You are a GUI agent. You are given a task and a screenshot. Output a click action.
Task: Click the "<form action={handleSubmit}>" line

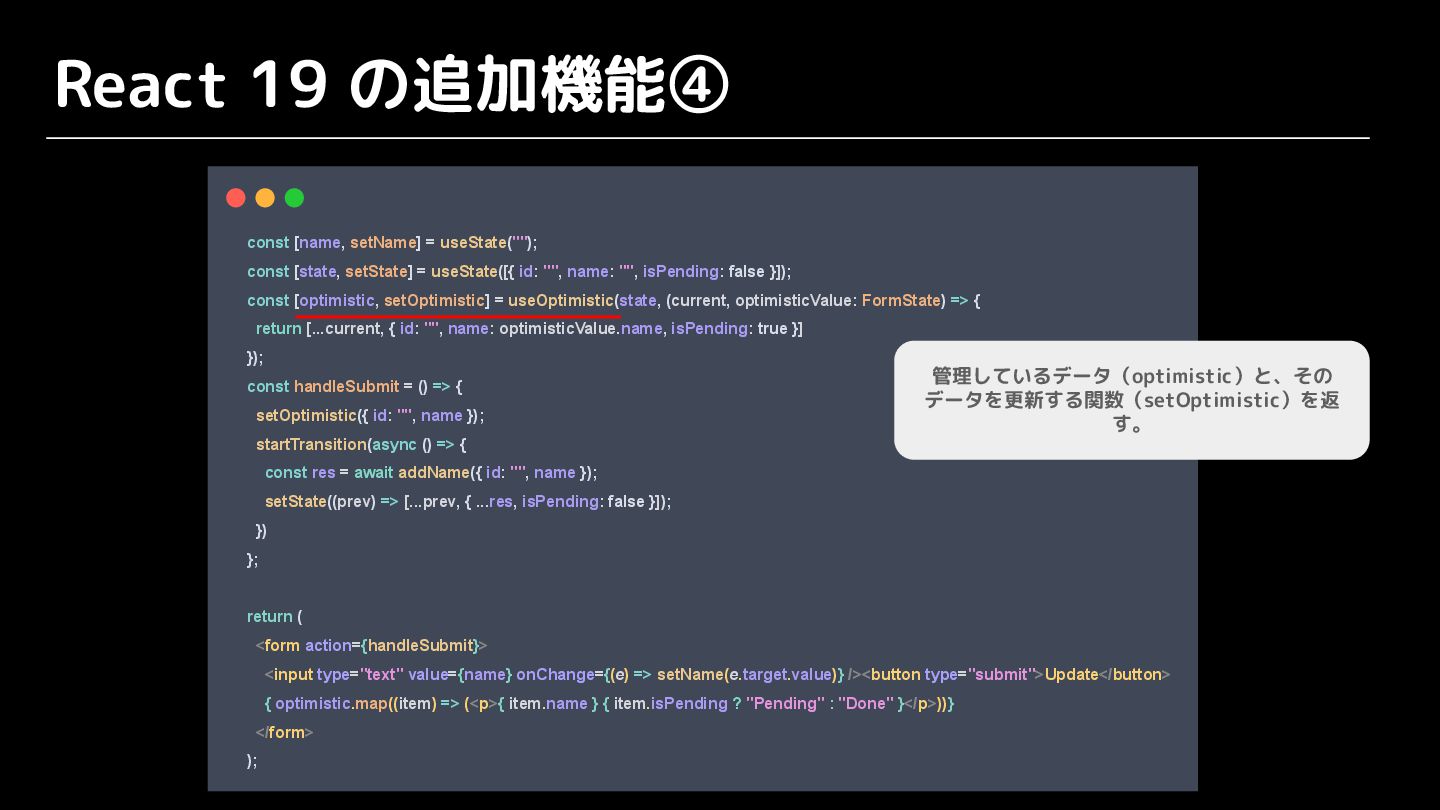pyautogui.click(x=371, y=645)
